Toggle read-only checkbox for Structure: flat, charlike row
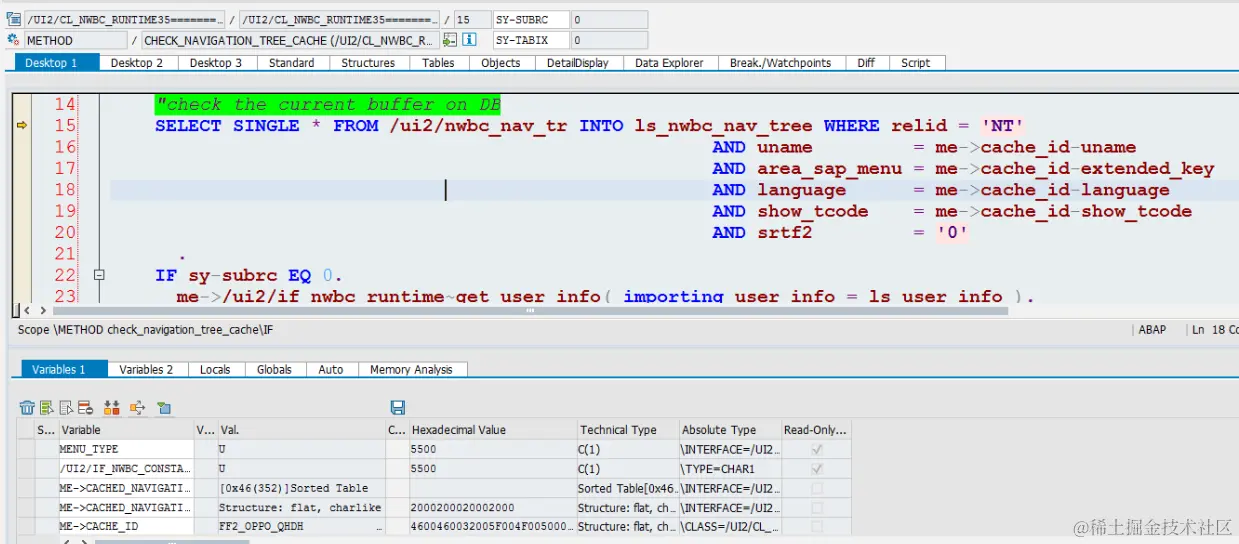This screenshot has width=1239, height=544. coord(817,507)
